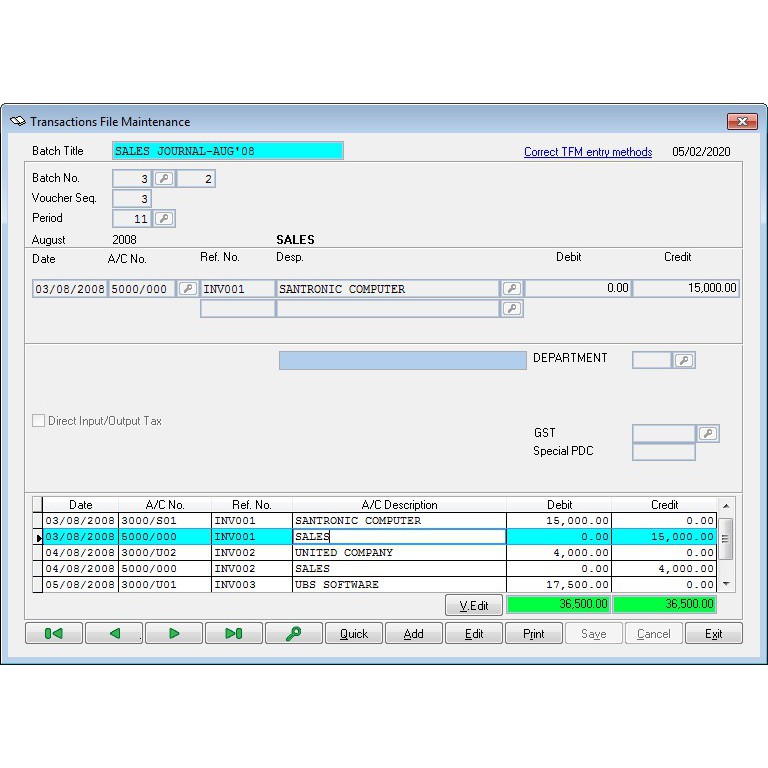
Task: Click the Print button
Action: (533, 633)
